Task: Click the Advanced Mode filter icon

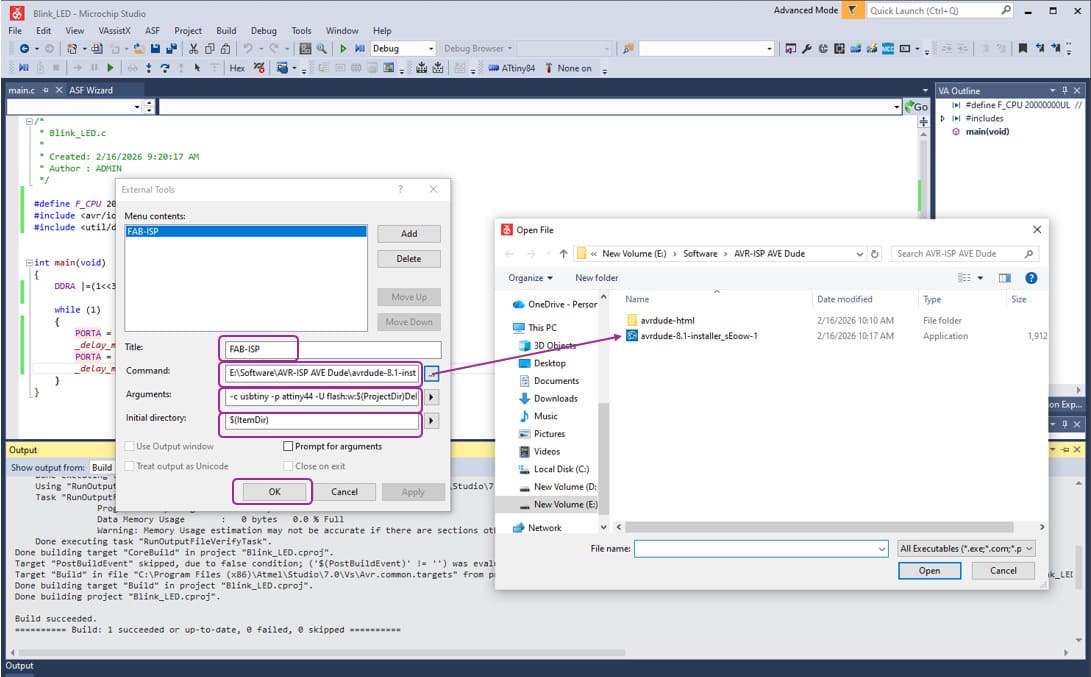Action: (852, 10)
